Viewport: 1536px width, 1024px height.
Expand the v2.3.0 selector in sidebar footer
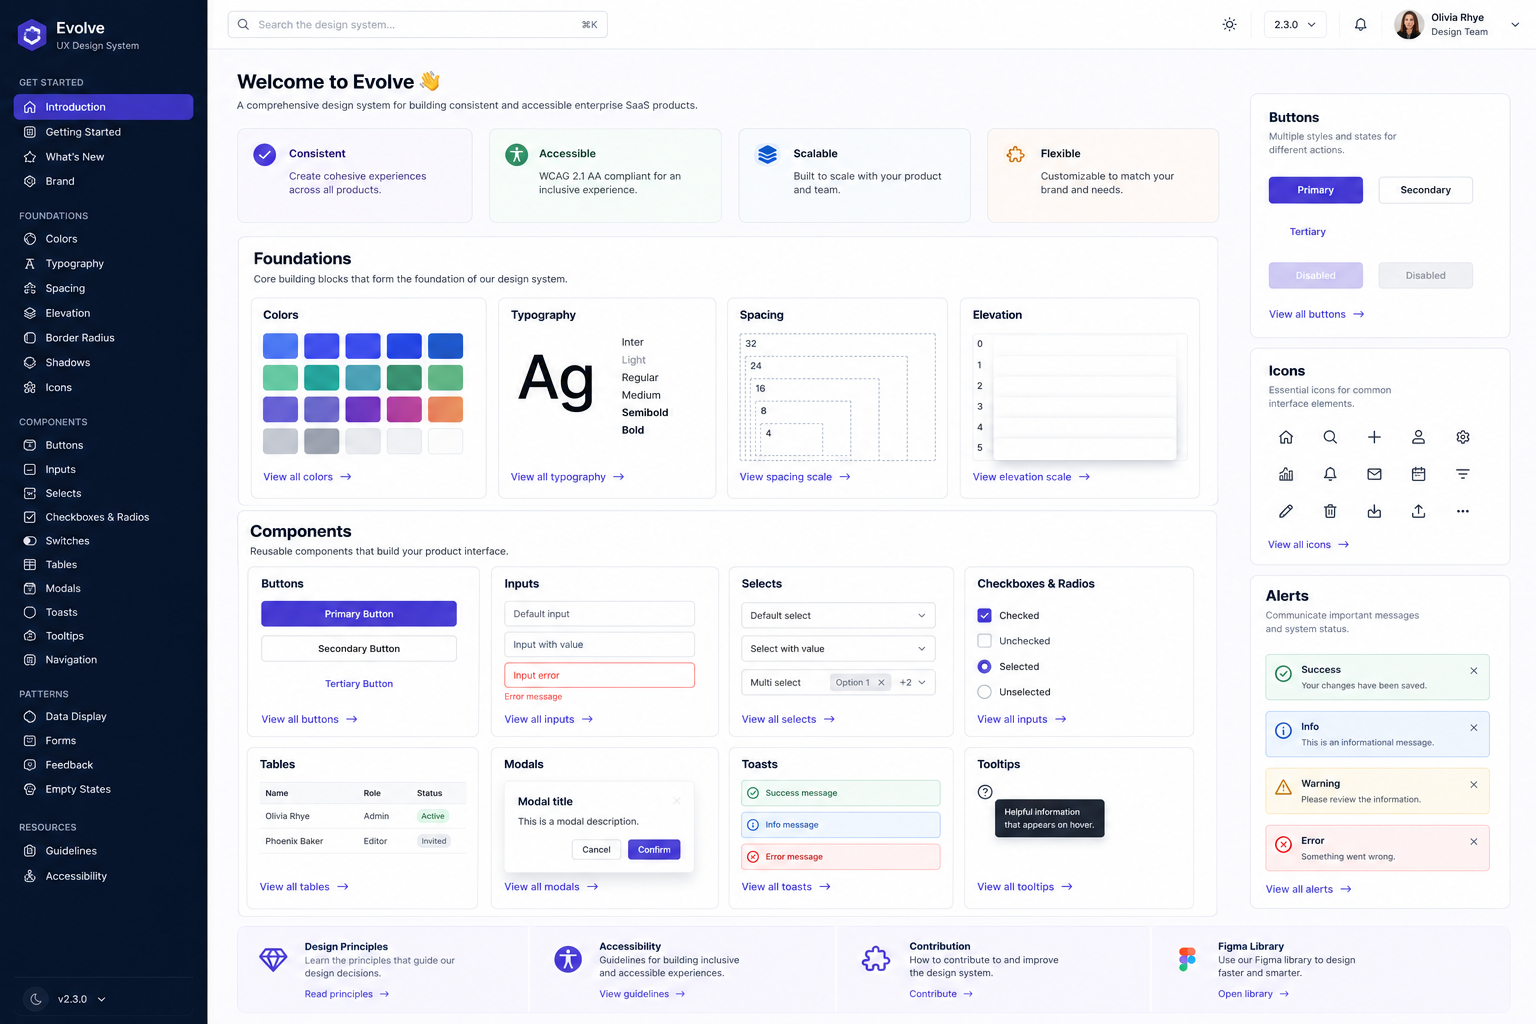[81, 999]
